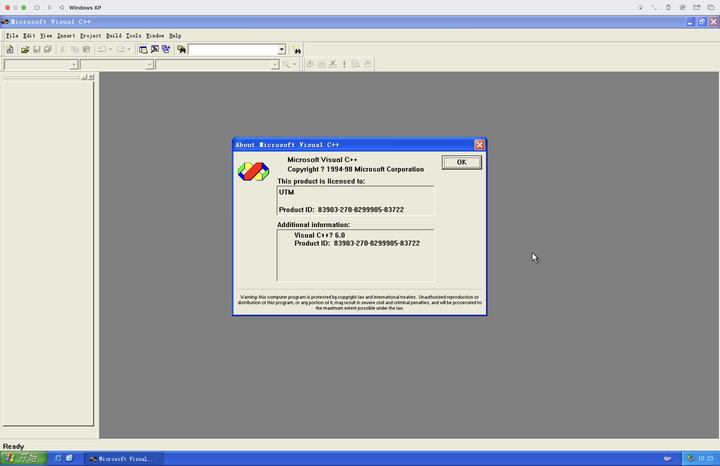Click the Find in Files binoculars icon
The width and height of the screenshot is (720, 466).
181,50
